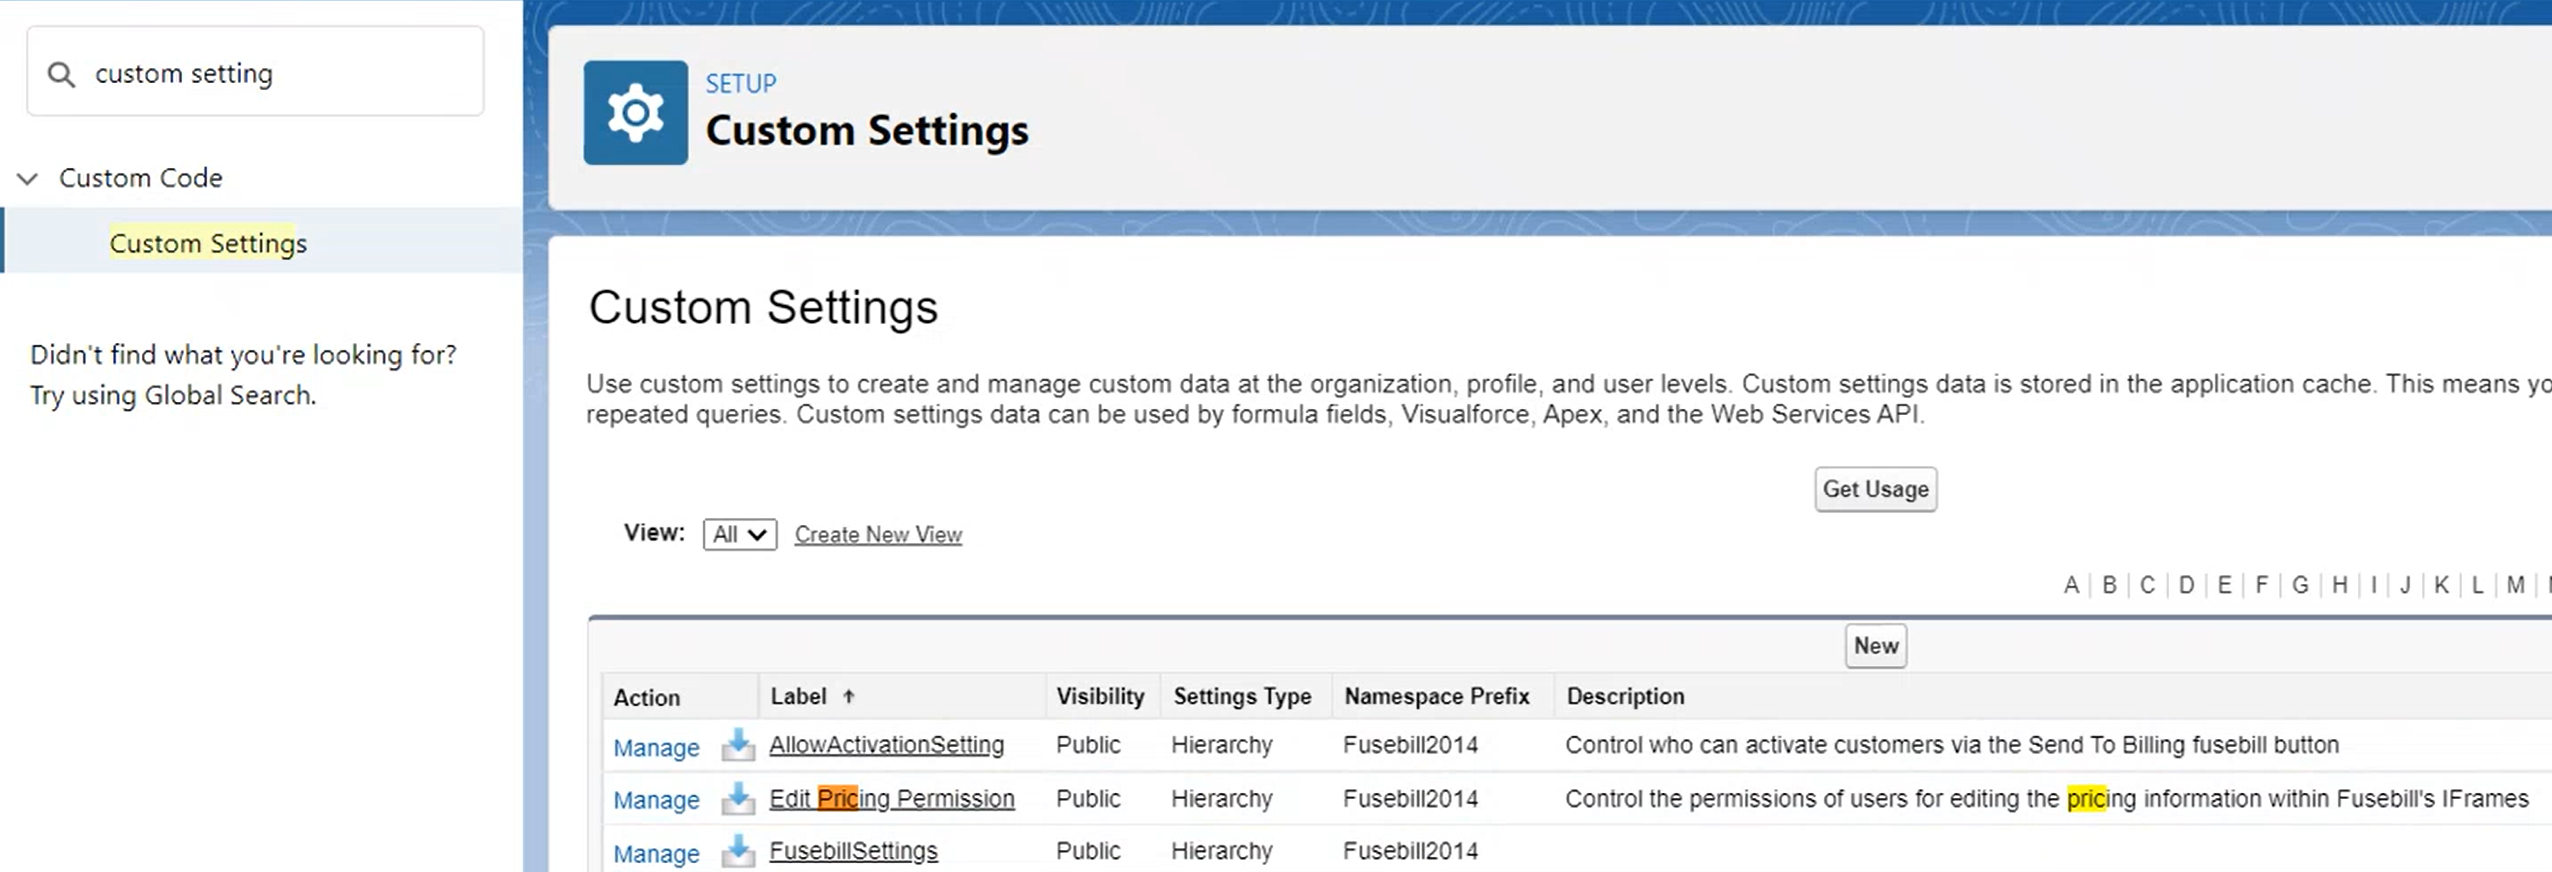Open the AllowActivationSetting label link

[886, 745]
